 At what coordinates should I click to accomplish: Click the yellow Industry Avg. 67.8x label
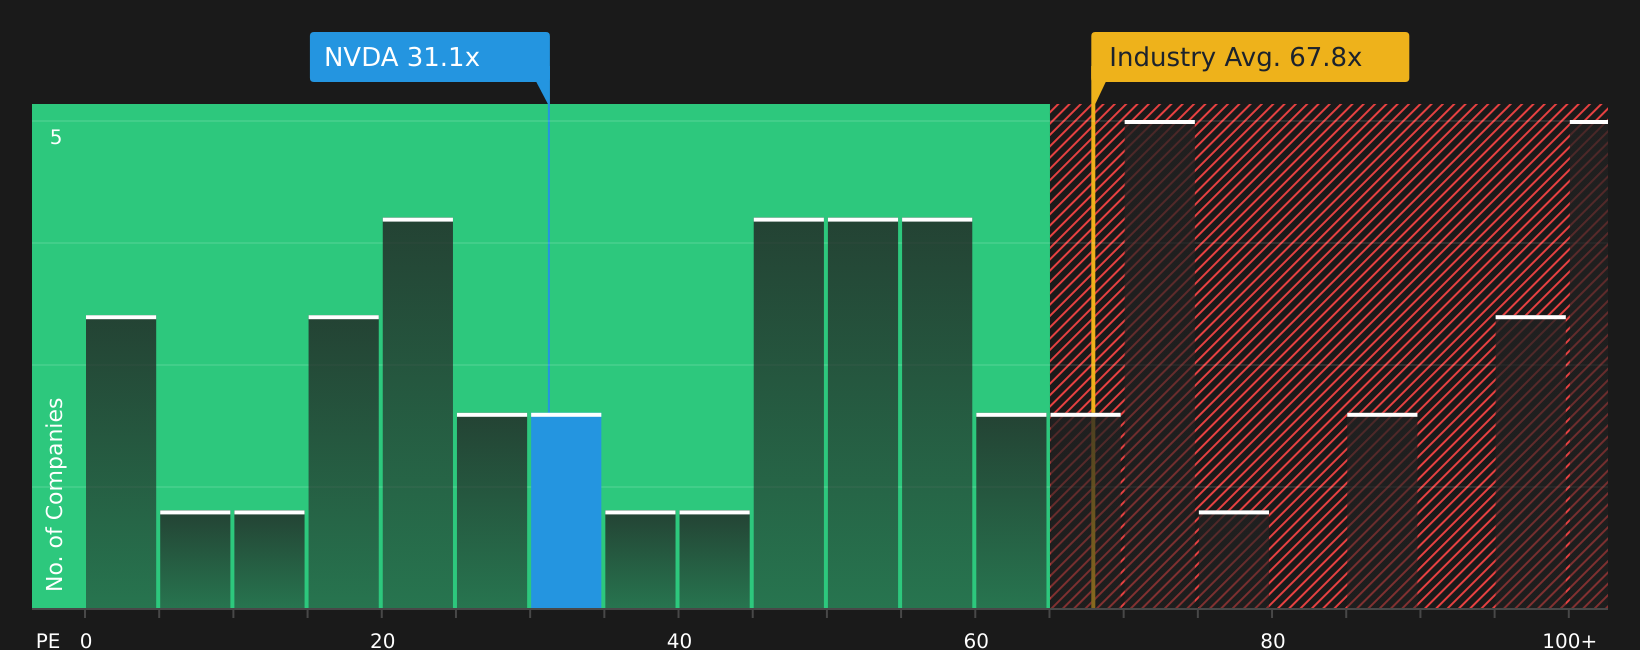click(1250, 57)
